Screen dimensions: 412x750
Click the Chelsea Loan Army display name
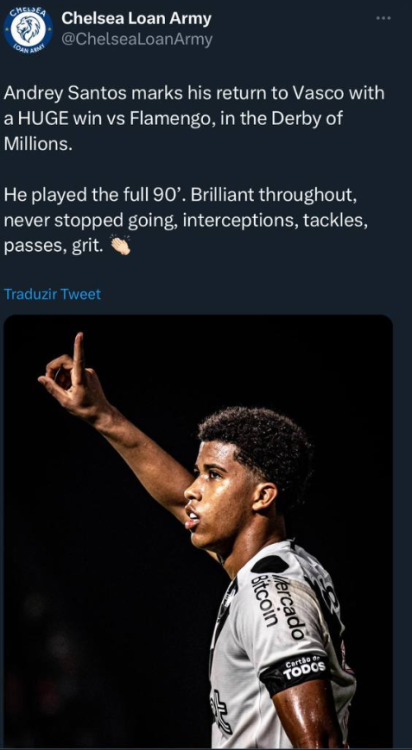click(136, 19)
